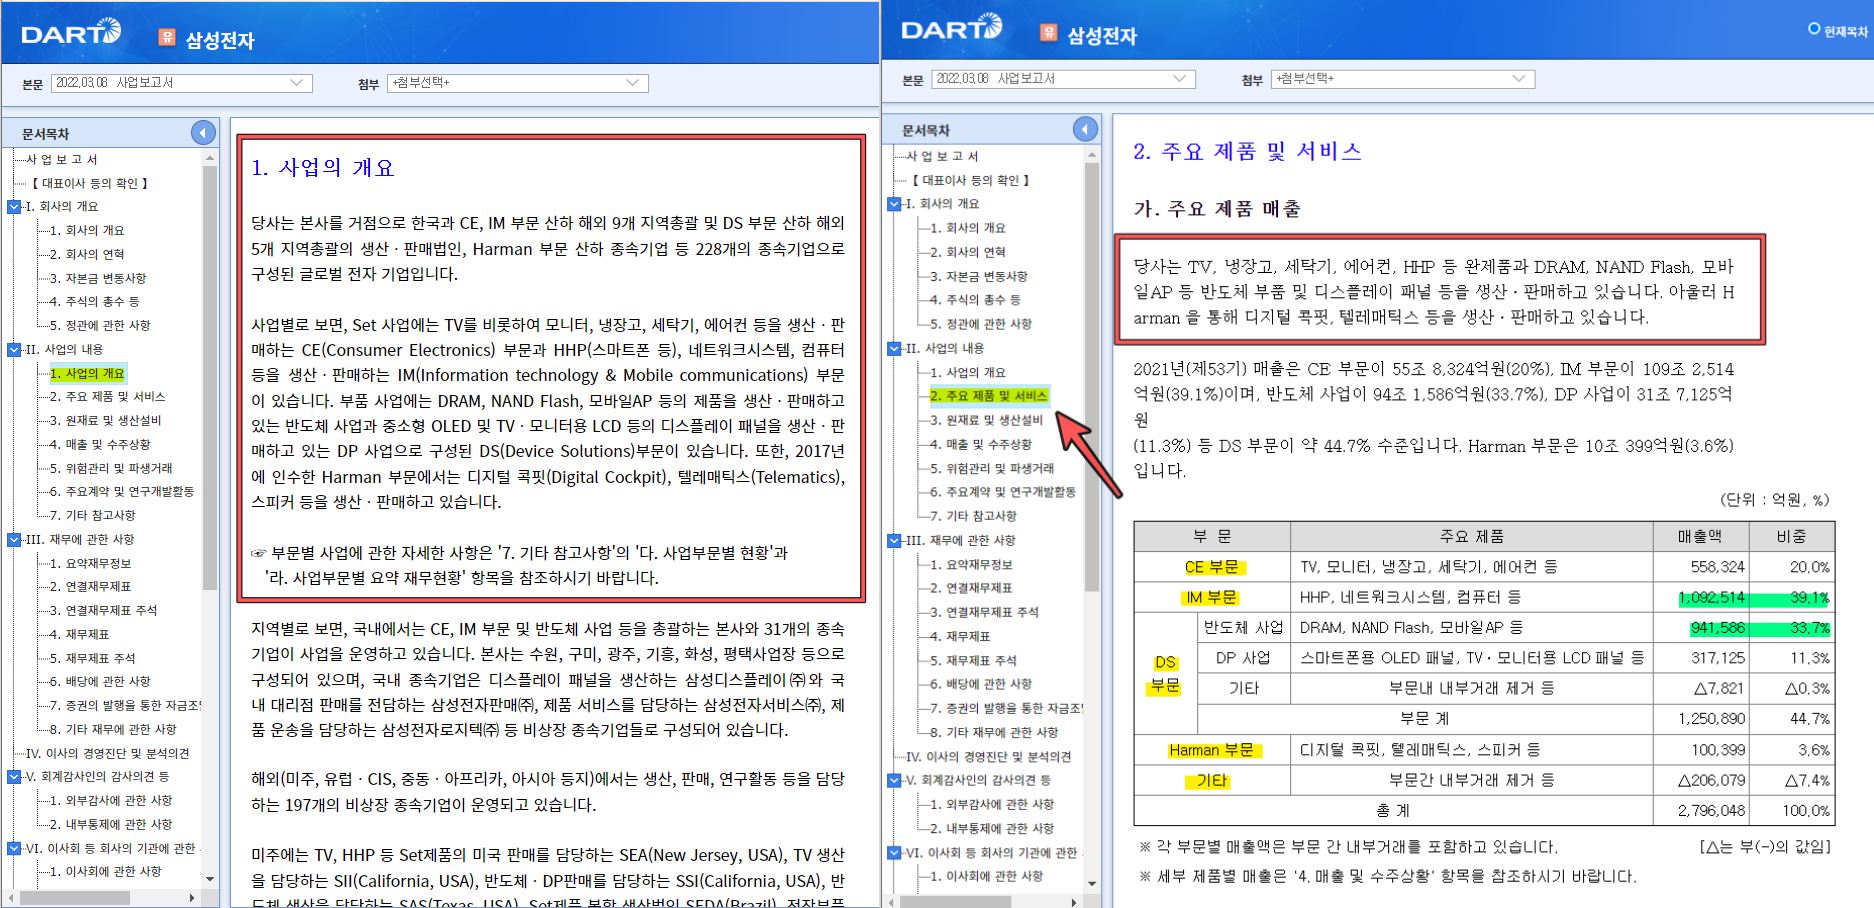The width and height of the screenshot is (1874, 908).
Task: Collapse 'I. 회사의 개요' node in left tree
Action: pyautogui.click(x=14, y=207)
